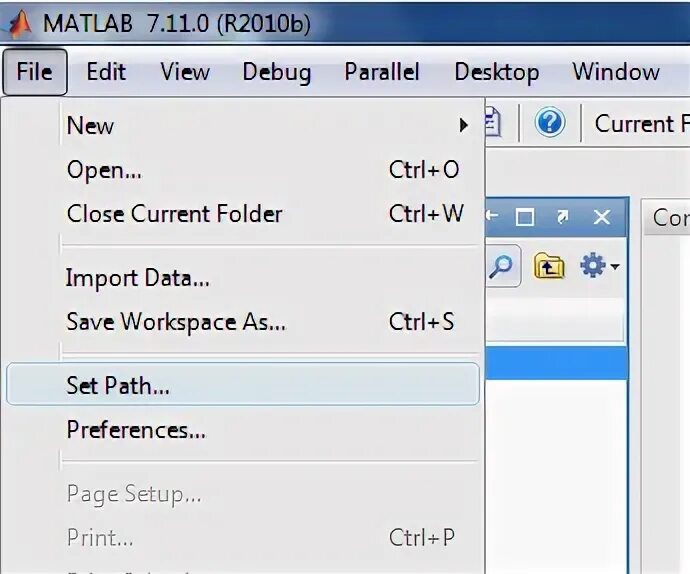Select the highlighted blue row in folder list

[x=556, y=363]
